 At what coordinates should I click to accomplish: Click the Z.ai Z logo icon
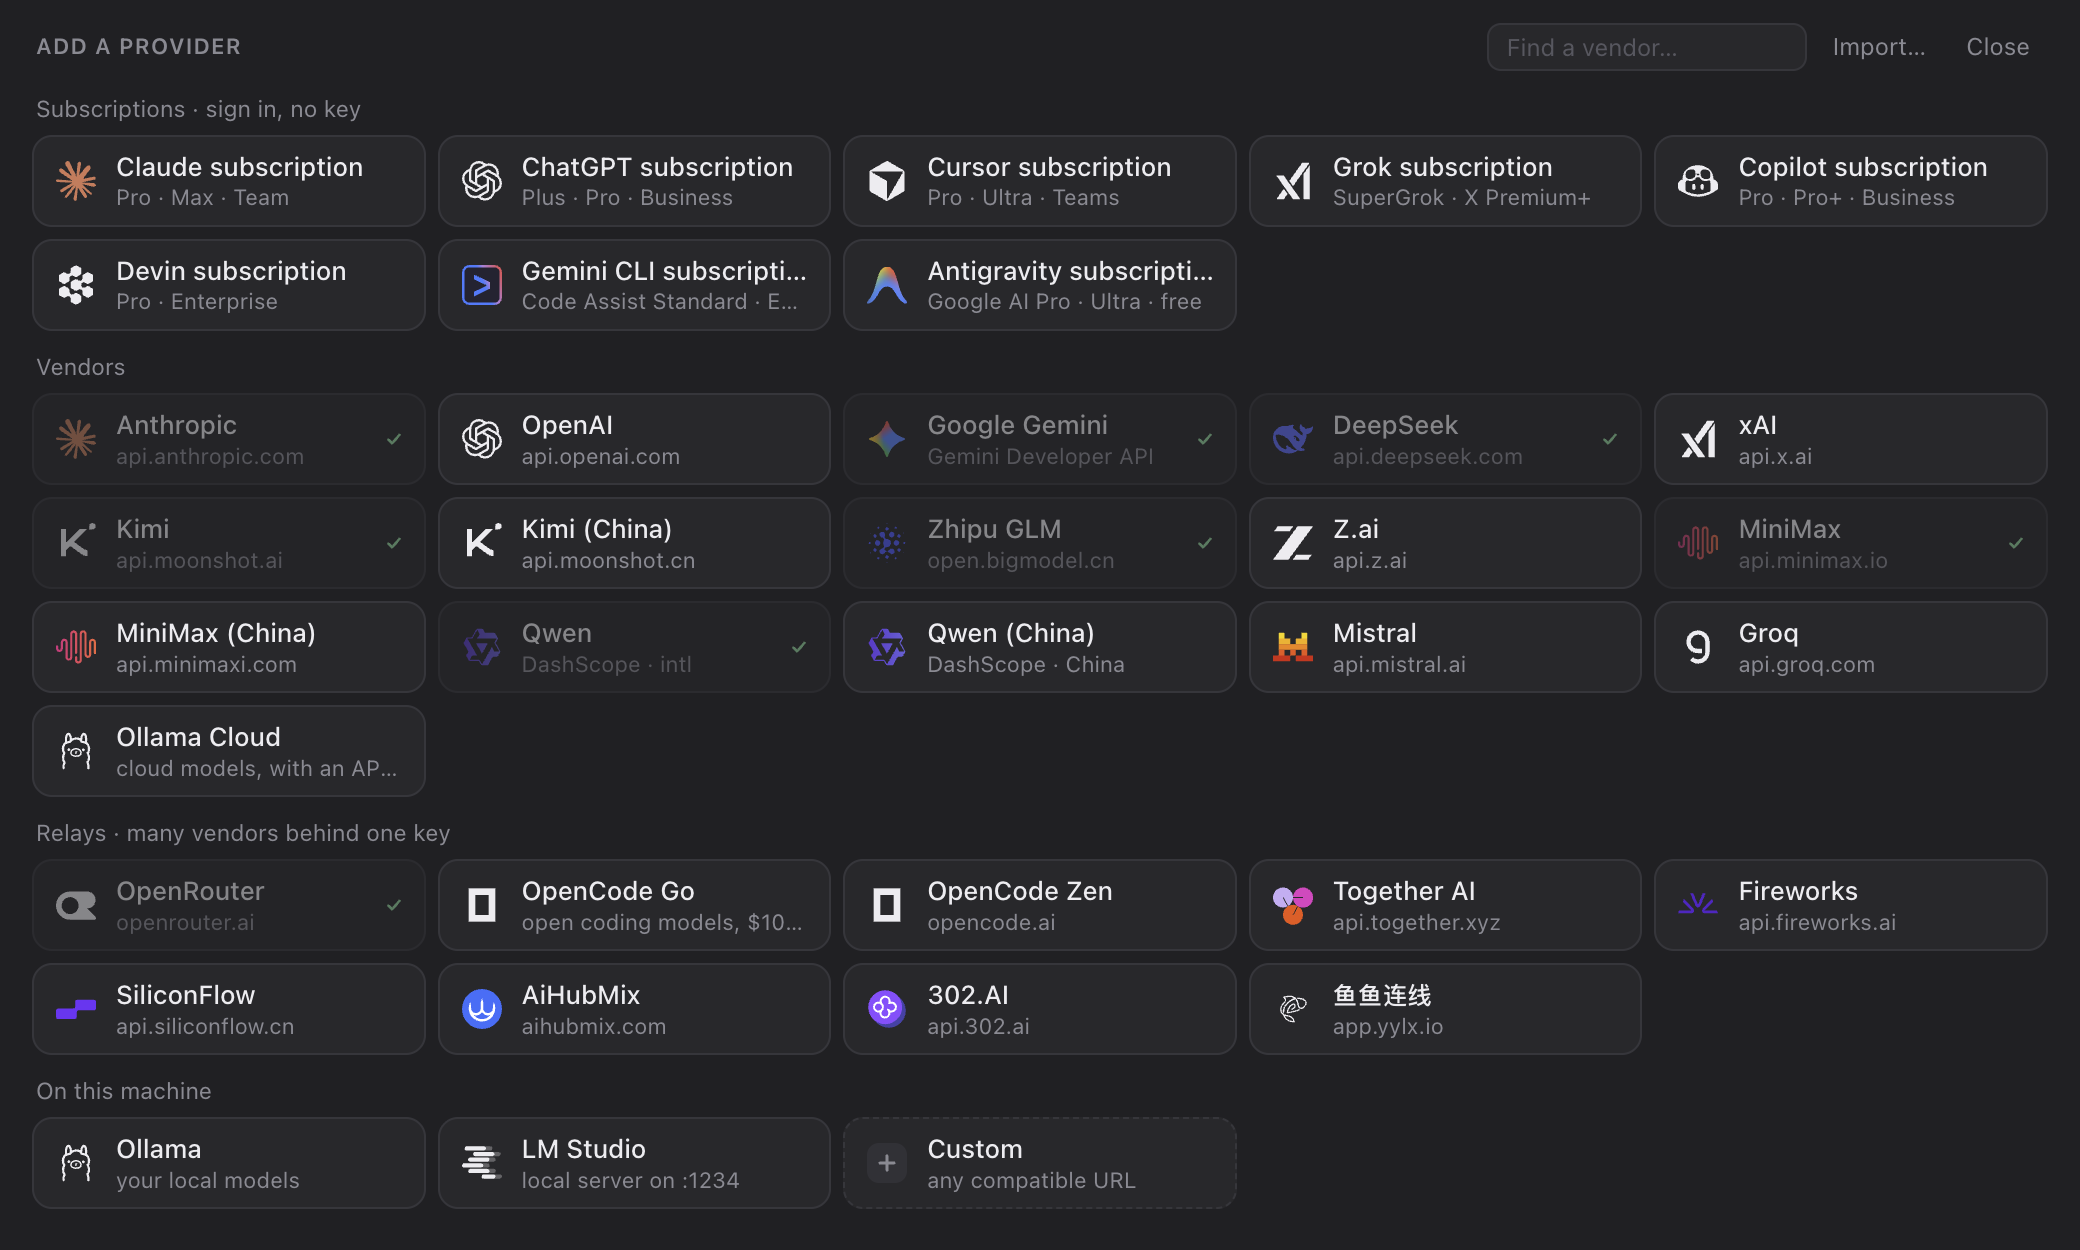(1293, 543)
